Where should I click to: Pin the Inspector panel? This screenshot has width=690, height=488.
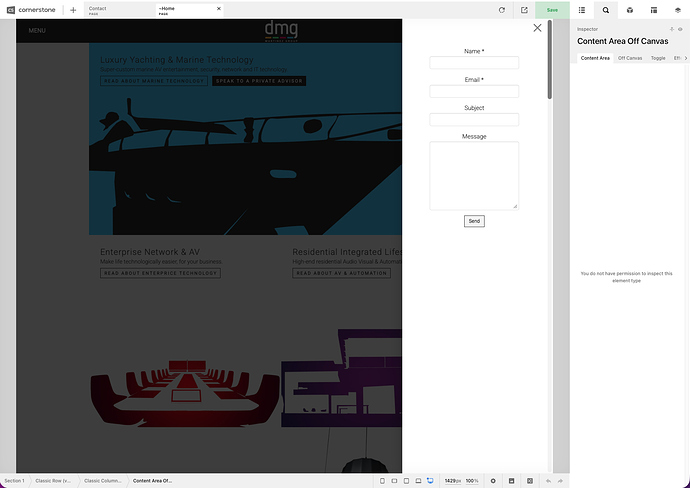coord(672,29)
